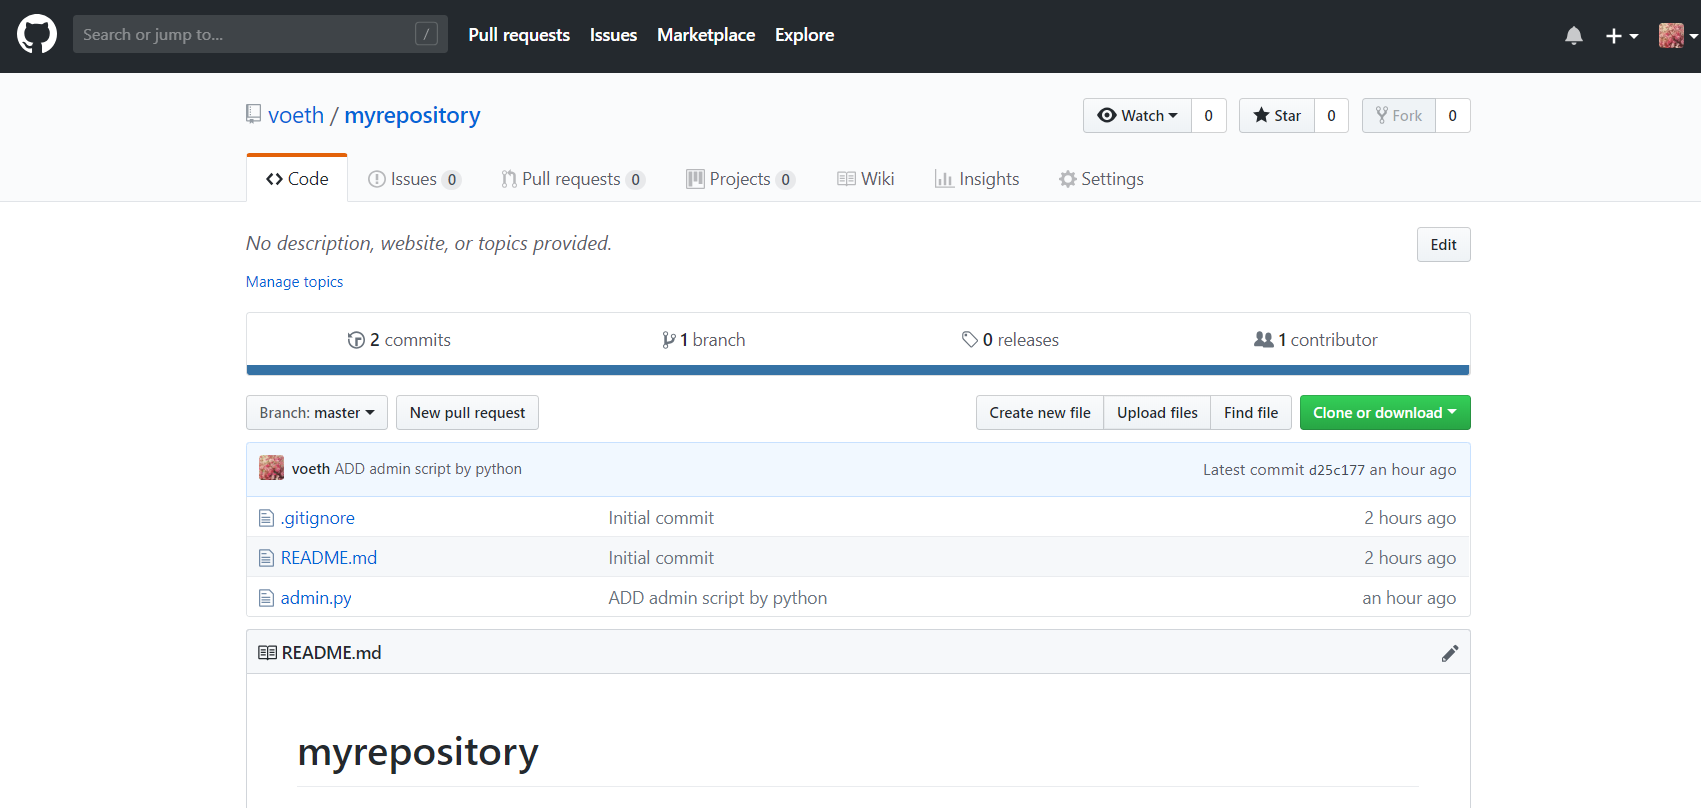Viewport: 1701px width, 808px height.
Task: Click the Edit description button
Action: click(x=1443, y=245)
